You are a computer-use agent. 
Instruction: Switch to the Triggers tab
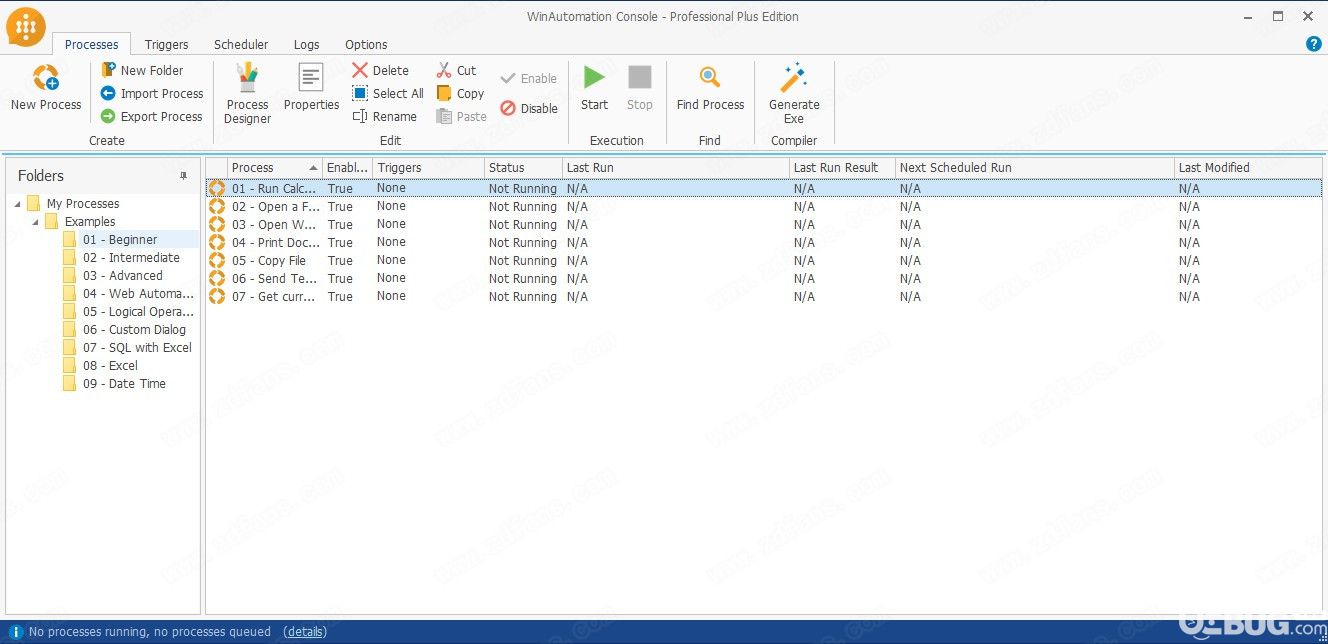tap(167, 44)
